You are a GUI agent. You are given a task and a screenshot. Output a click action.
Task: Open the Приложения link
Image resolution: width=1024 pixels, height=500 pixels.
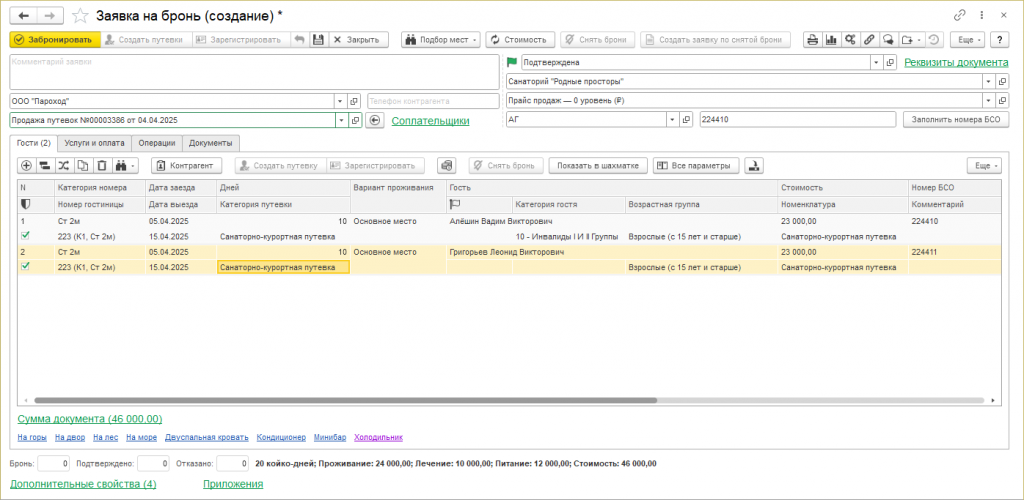[x=233, y=484]
